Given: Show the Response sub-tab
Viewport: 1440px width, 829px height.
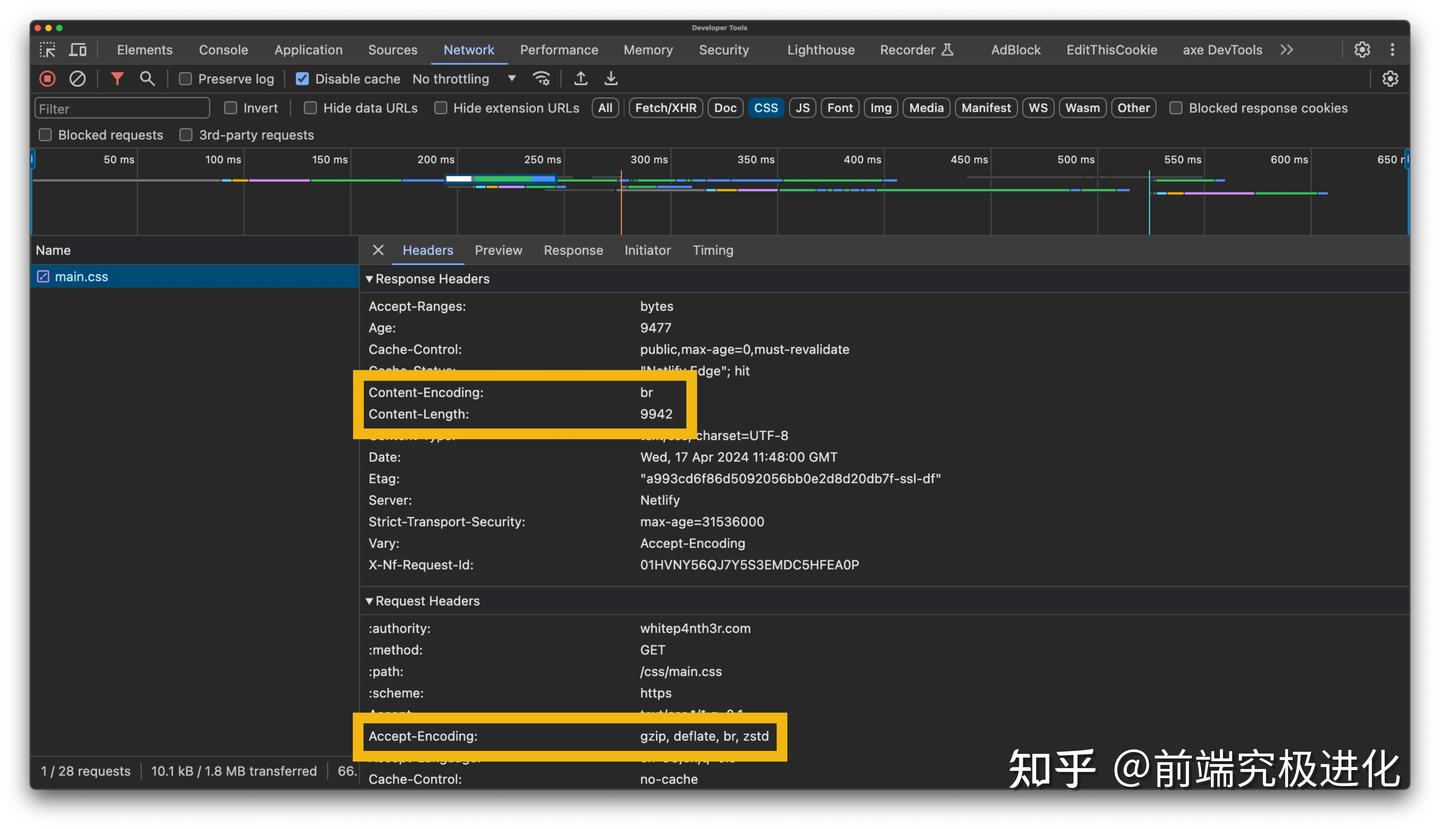Looking at the screenshot, I should tap(573, 250).
